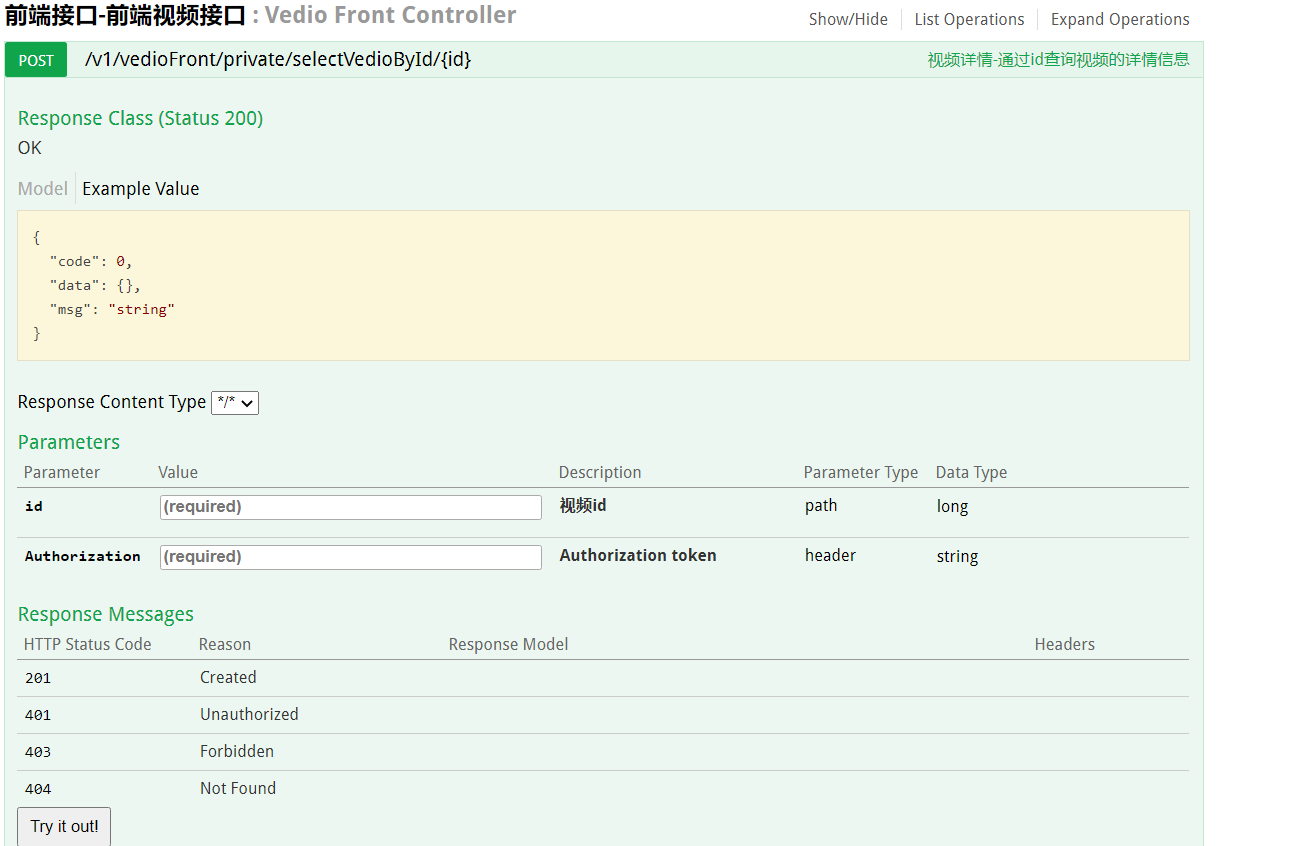
Task: Click the Response Messages heading
Action: tap(106, 614)
